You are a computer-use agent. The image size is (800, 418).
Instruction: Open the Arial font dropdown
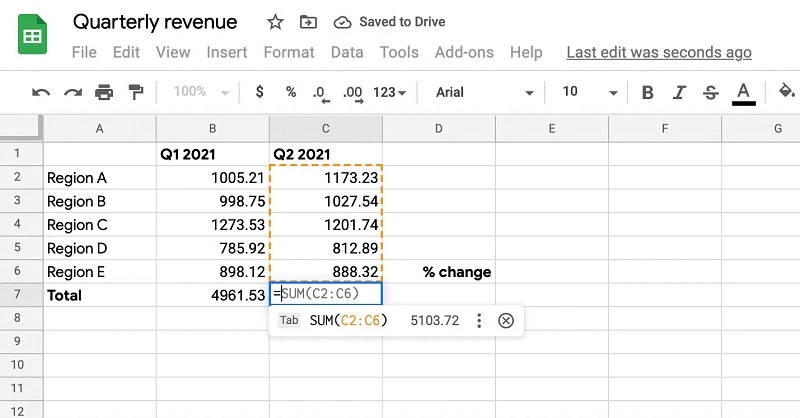[485, 93]
